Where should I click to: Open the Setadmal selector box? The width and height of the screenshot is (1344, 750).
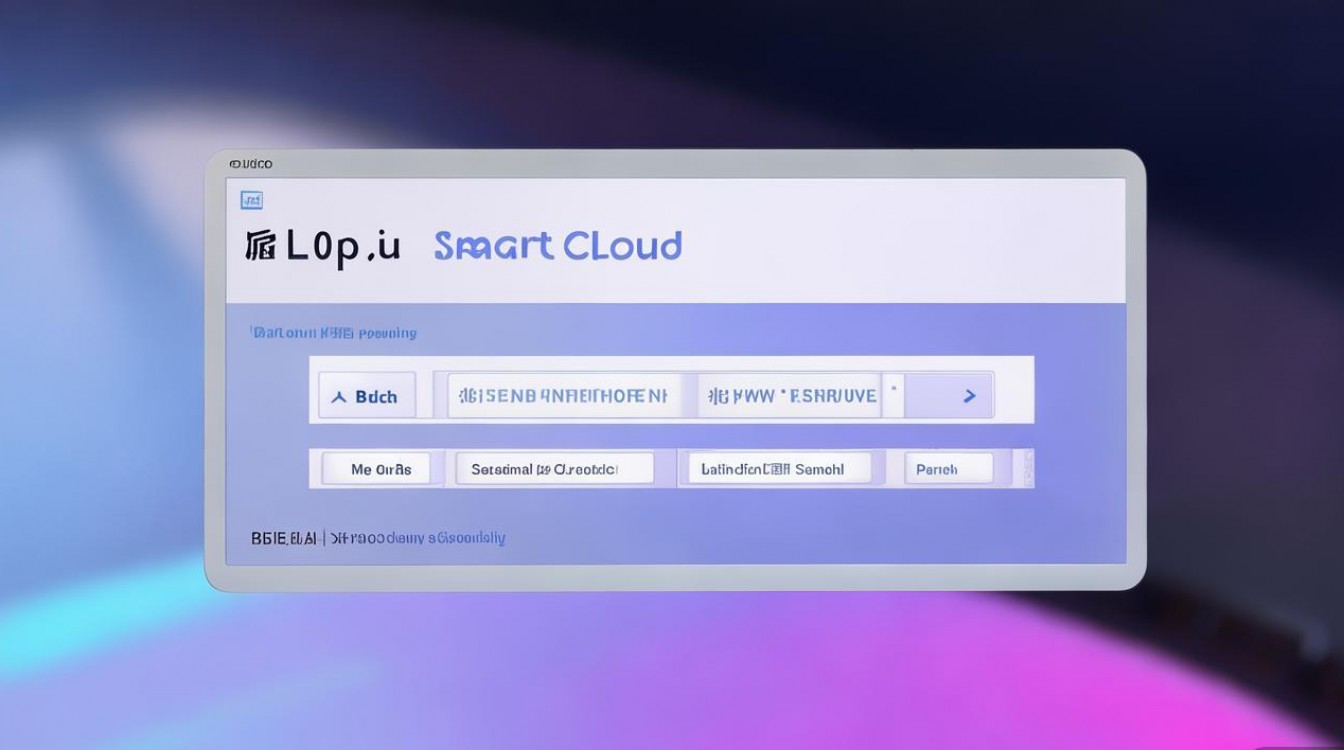[554, 468]
